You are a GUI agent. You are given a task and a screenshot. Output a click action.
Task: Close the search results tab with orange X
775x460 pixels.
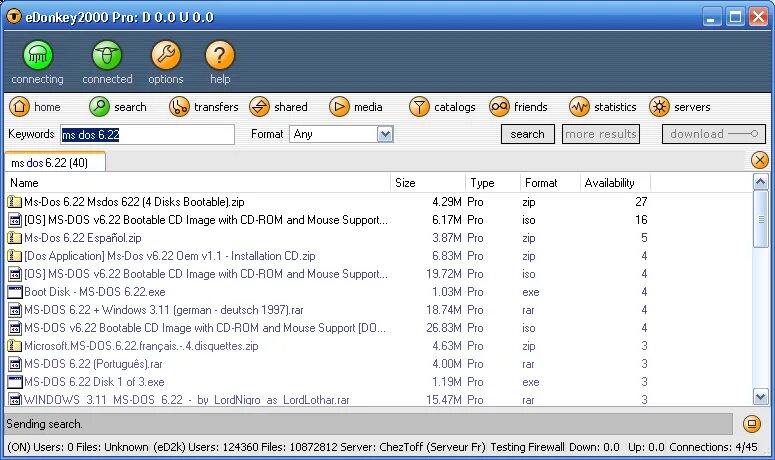click(760, 160)
